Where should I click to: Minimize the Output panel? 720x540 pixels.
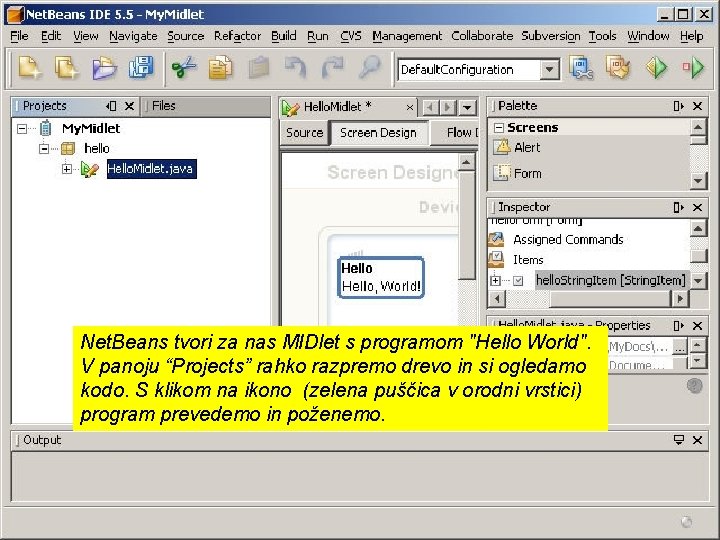pos(678,440)
